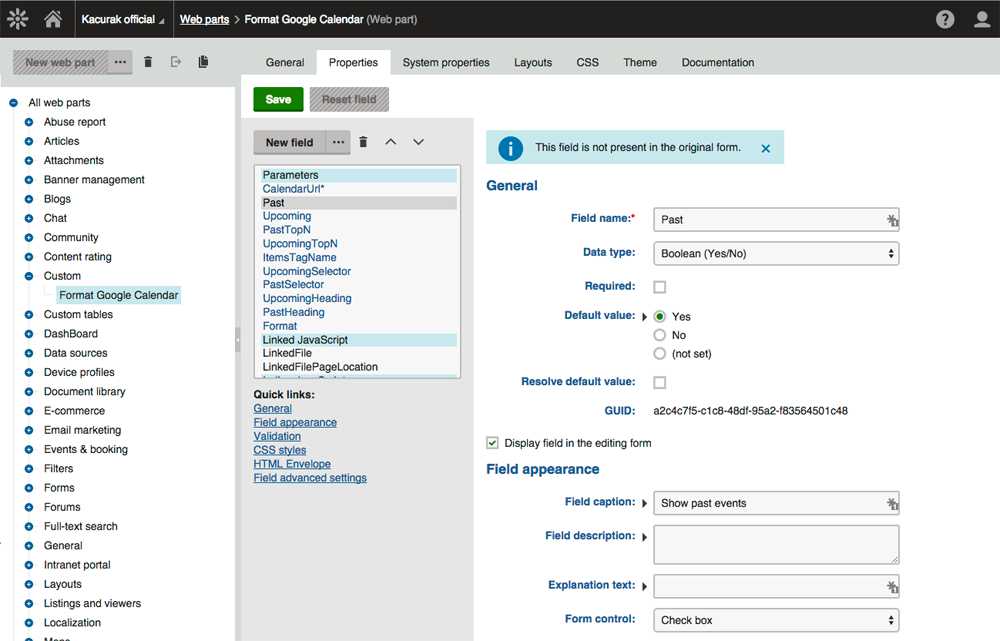Open the Kacurak official site selector
Viewport: 1000px width, 641px height.
point(122,19)
